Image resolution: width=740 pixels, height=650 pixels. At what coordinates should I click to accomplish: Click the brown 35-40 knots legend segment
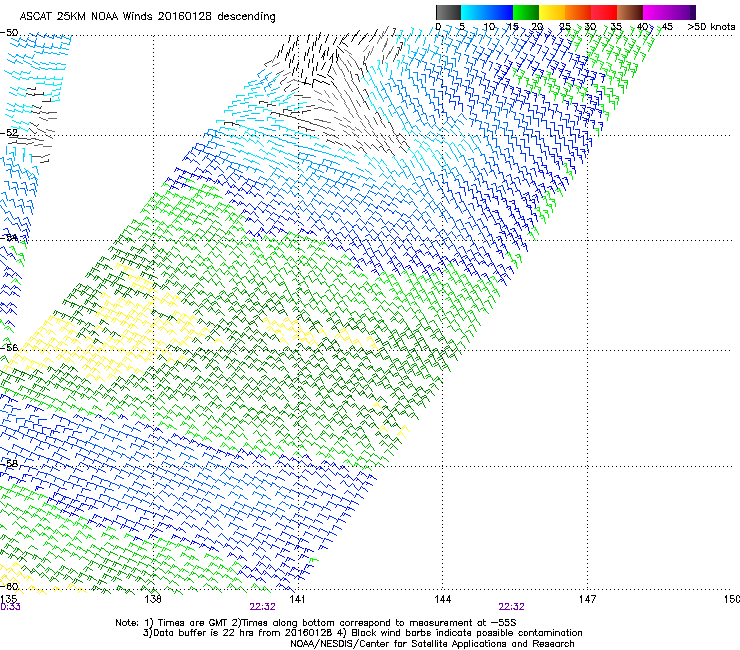pos(630,12)
